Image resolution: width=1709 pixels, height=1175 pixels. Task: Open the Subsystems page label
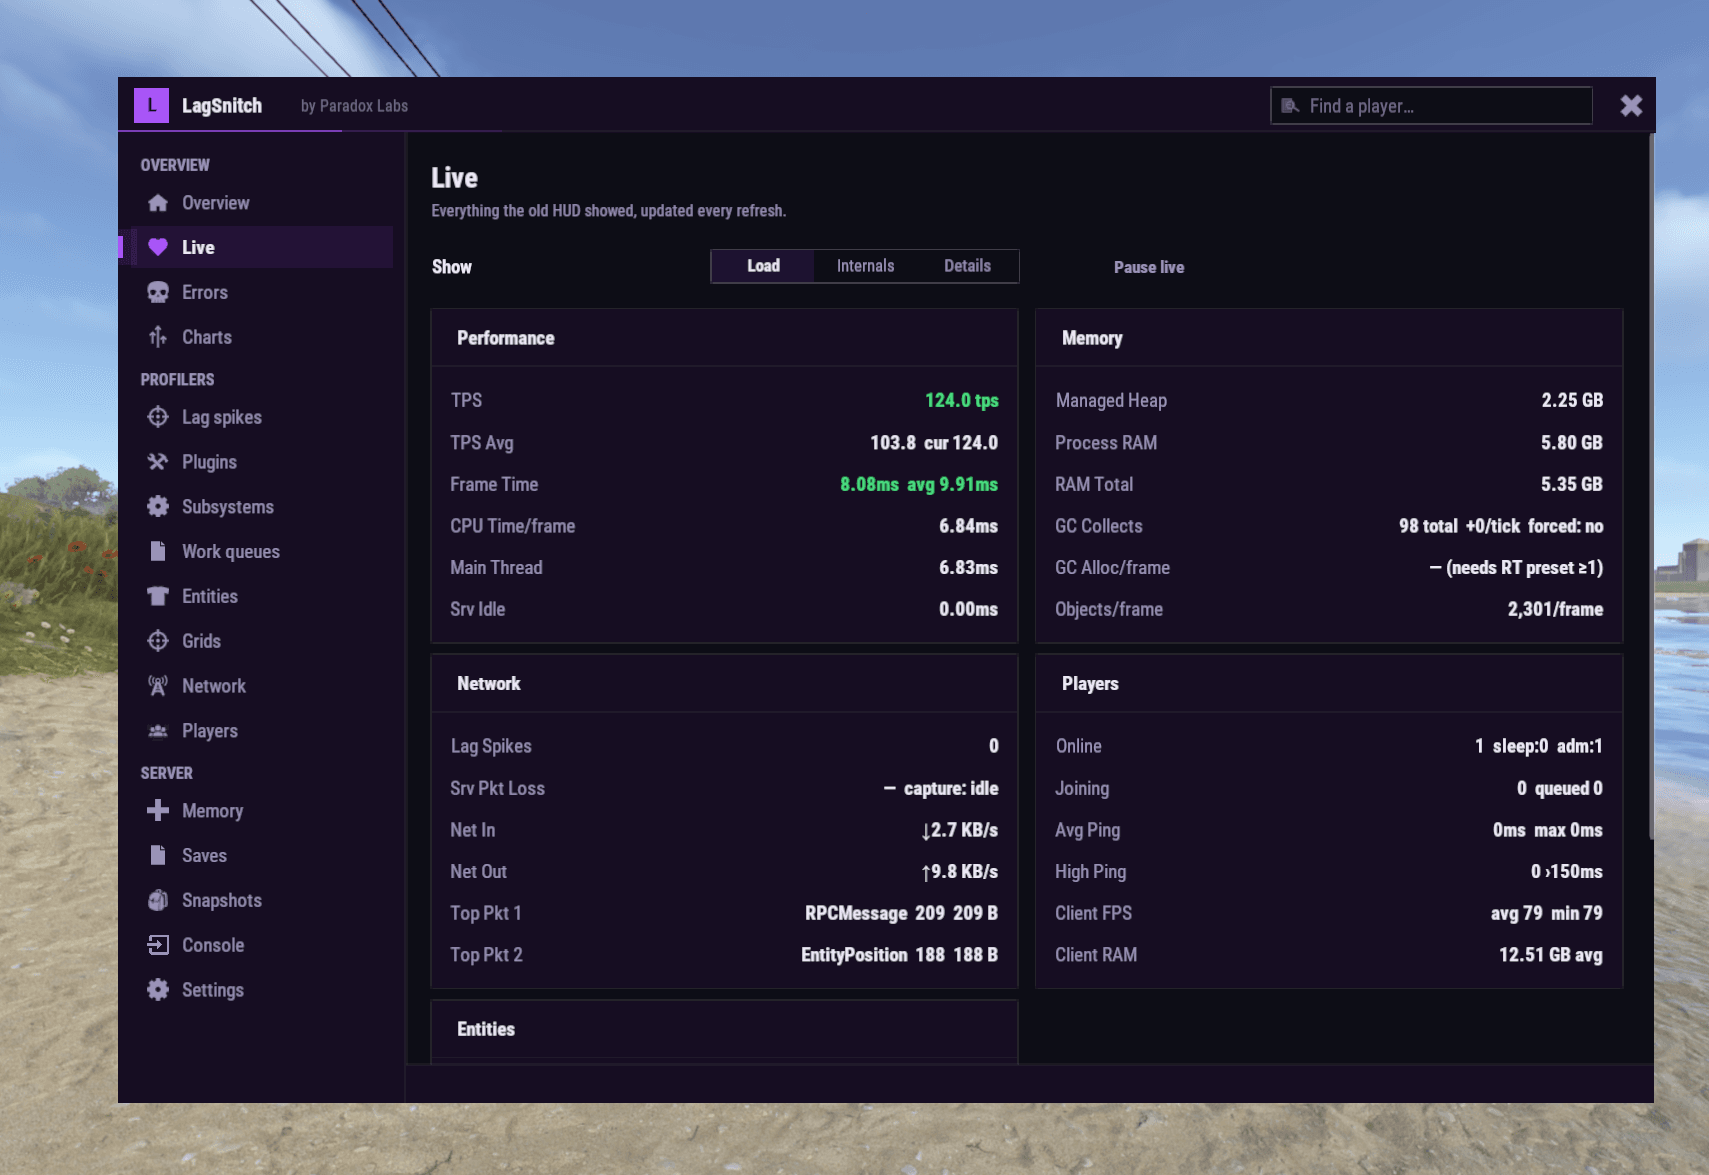pos(228,507)
